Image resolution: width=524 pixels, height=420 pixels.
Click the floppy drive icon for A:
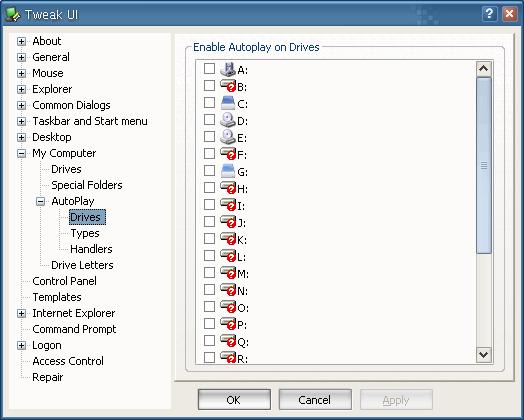pyautogui.click(x=228, y=69)
